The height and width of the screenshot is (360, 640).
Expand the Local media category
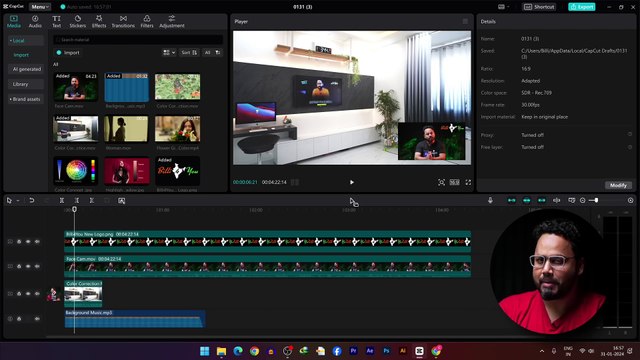pos(25,40)
